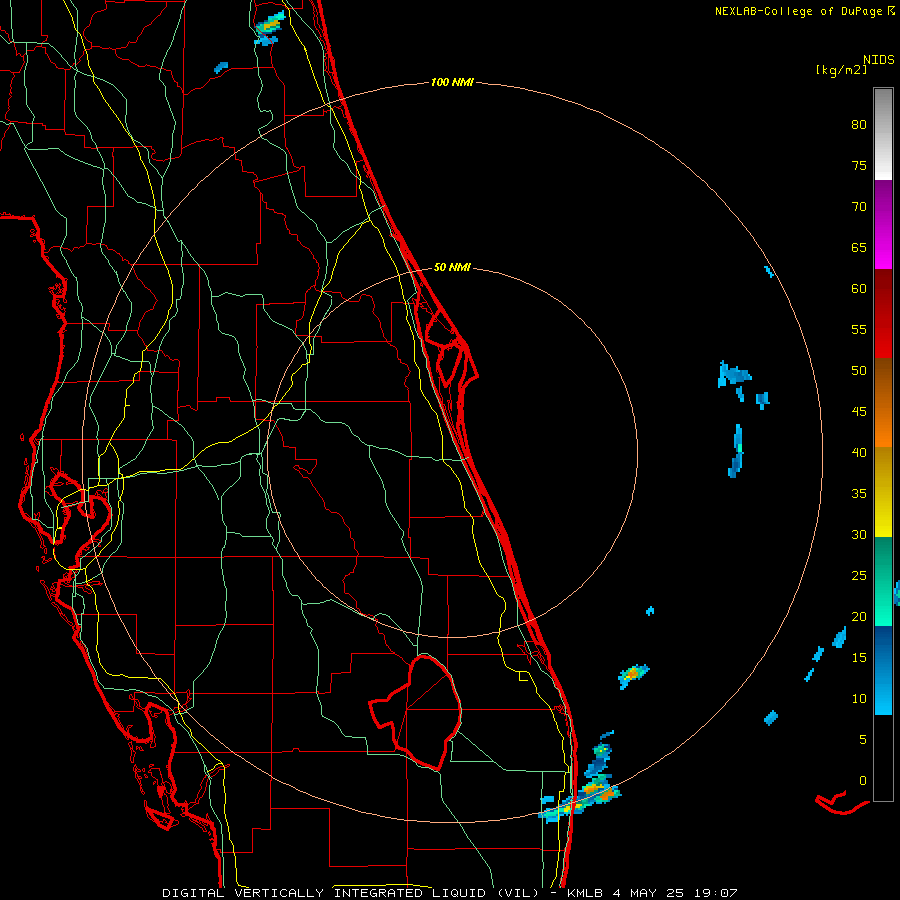Click the 19:07 timestamp in the caption
Viewport: 900px width, 900px height.
click(716, 893)
